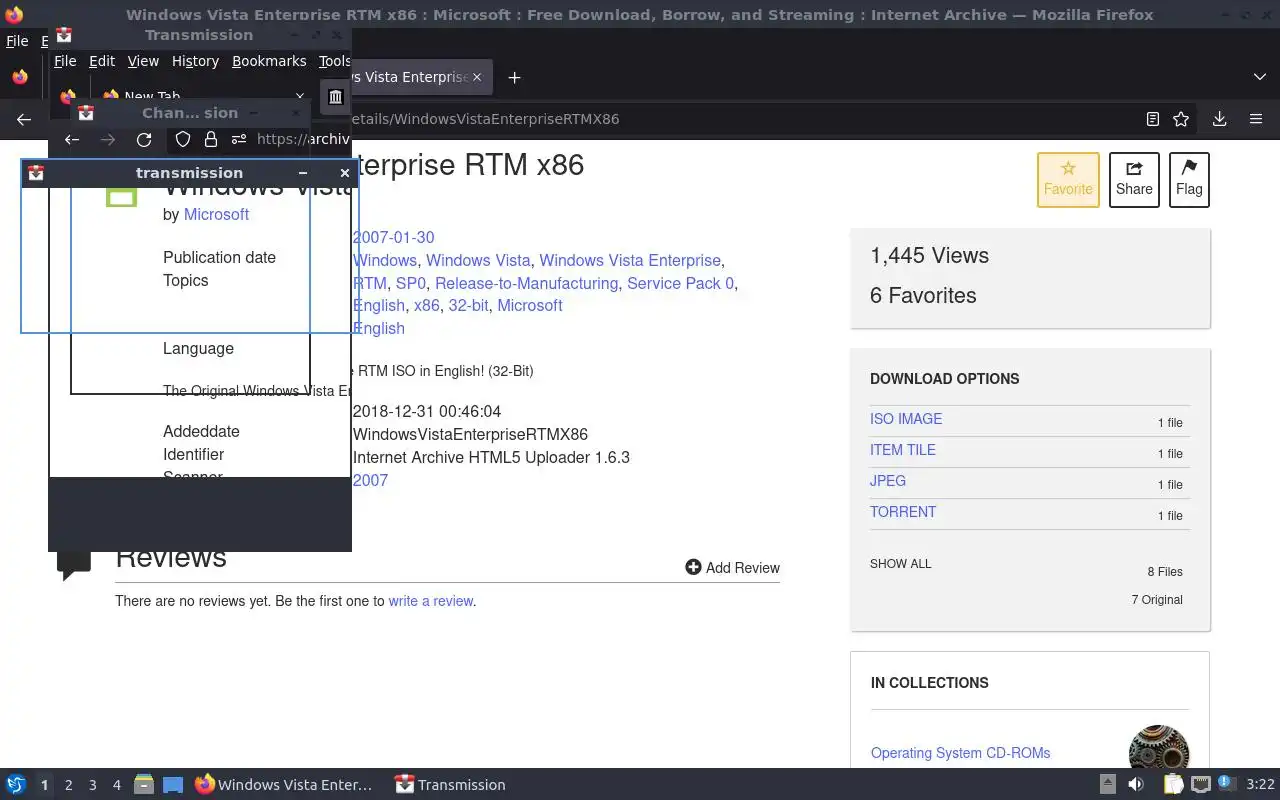1280x800 pixels.
Task: Click the 32-bit topic link
Action: pos(468,305)
